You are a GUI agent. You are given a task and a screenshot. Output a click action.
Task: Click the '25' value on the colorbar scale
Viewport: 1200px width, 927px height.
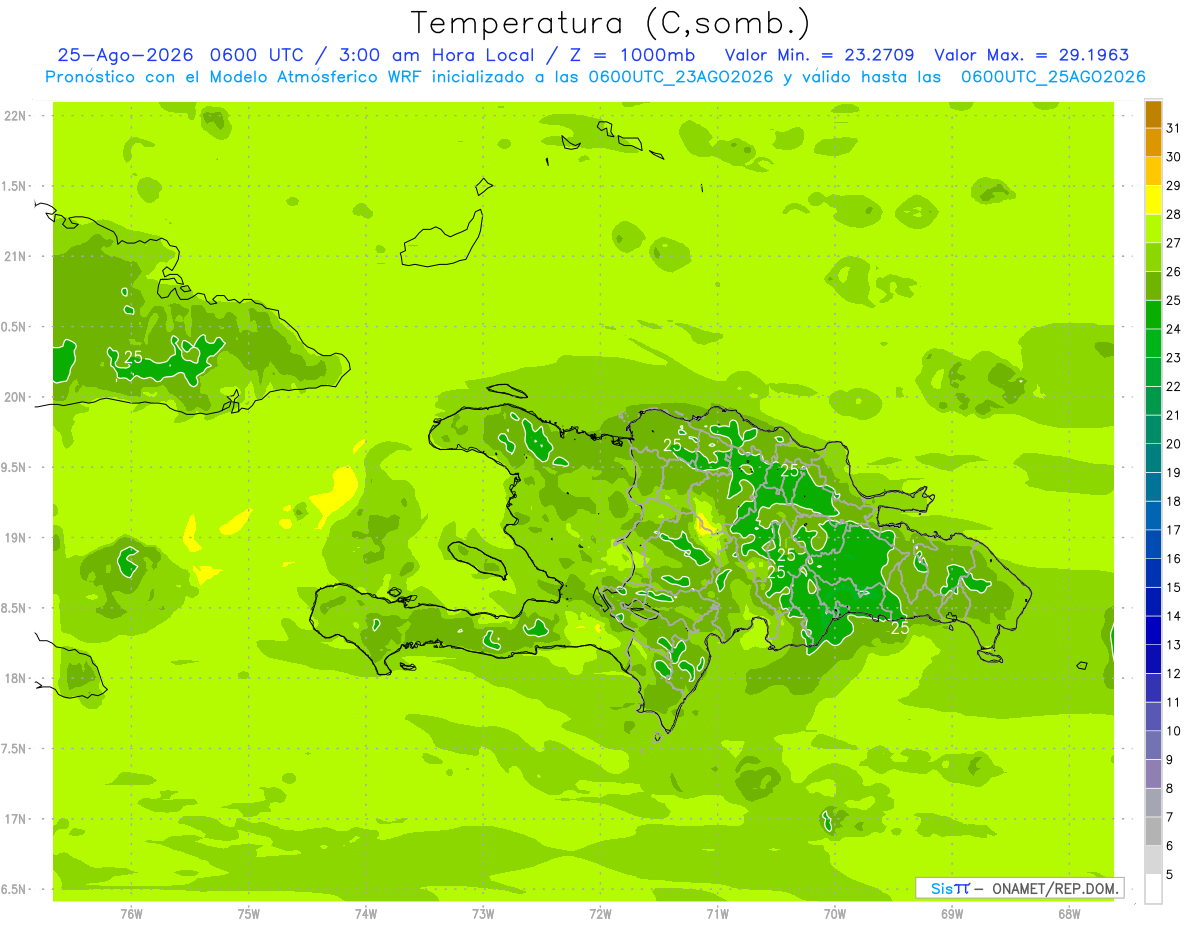coord(1173,300)
